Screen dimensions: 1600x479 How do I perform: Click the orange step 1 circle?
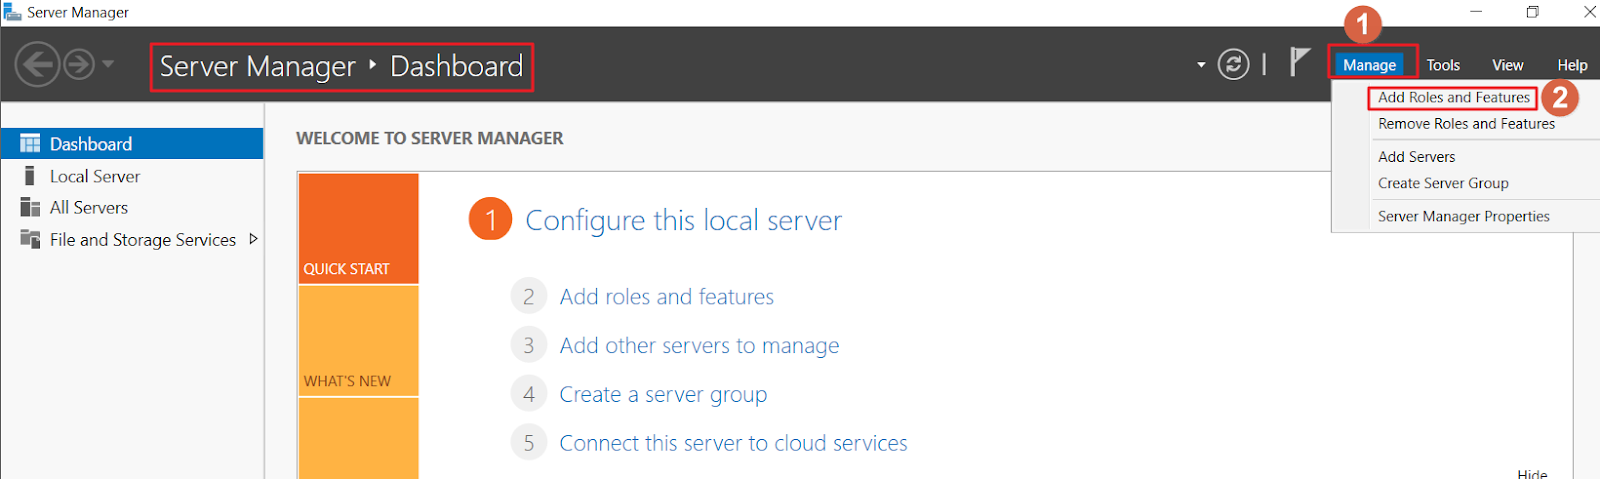click(490, 219)
